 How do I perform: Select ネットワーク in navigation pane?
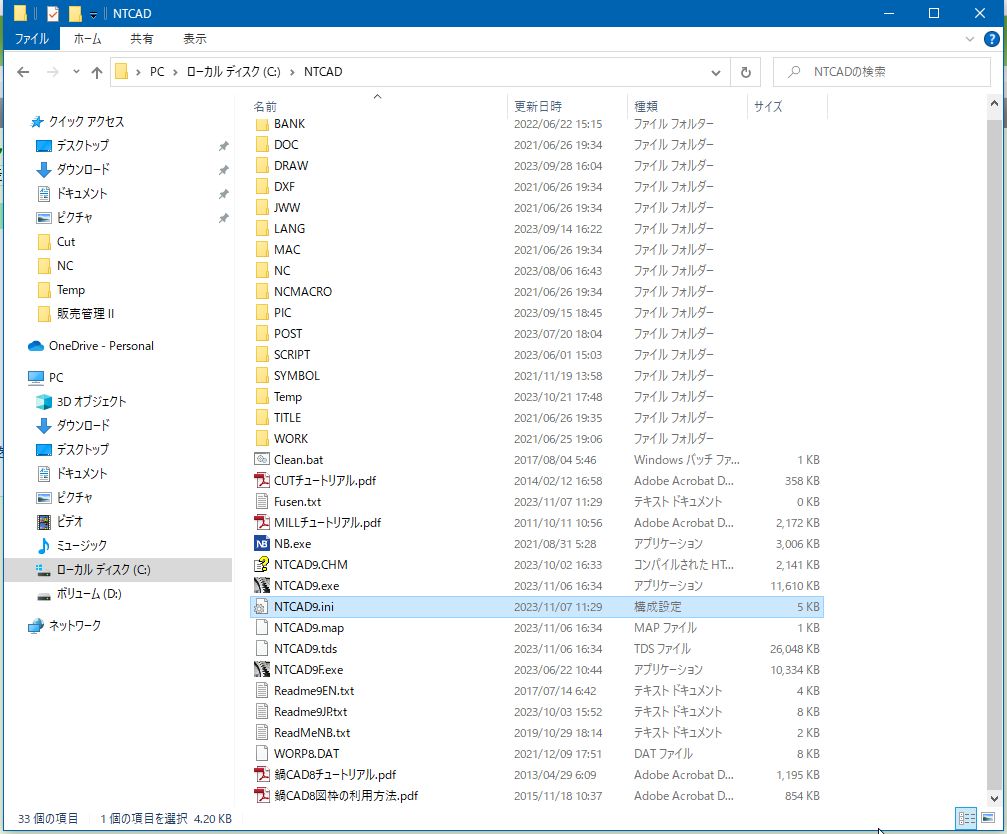[x=74, y=625]
